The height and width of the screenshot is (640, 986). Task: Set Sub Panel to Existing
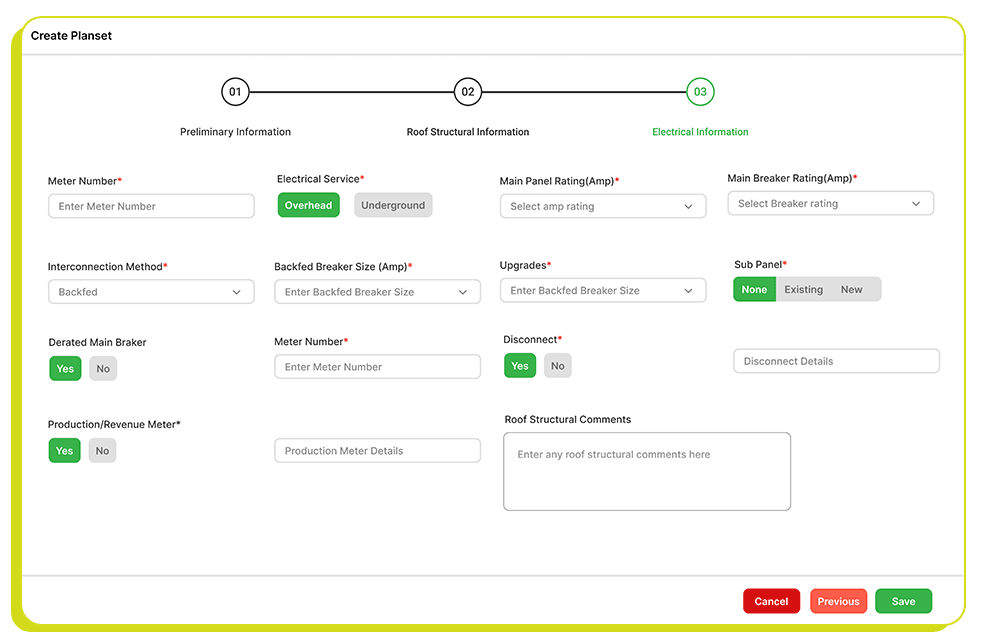click(x=803, y=290)
